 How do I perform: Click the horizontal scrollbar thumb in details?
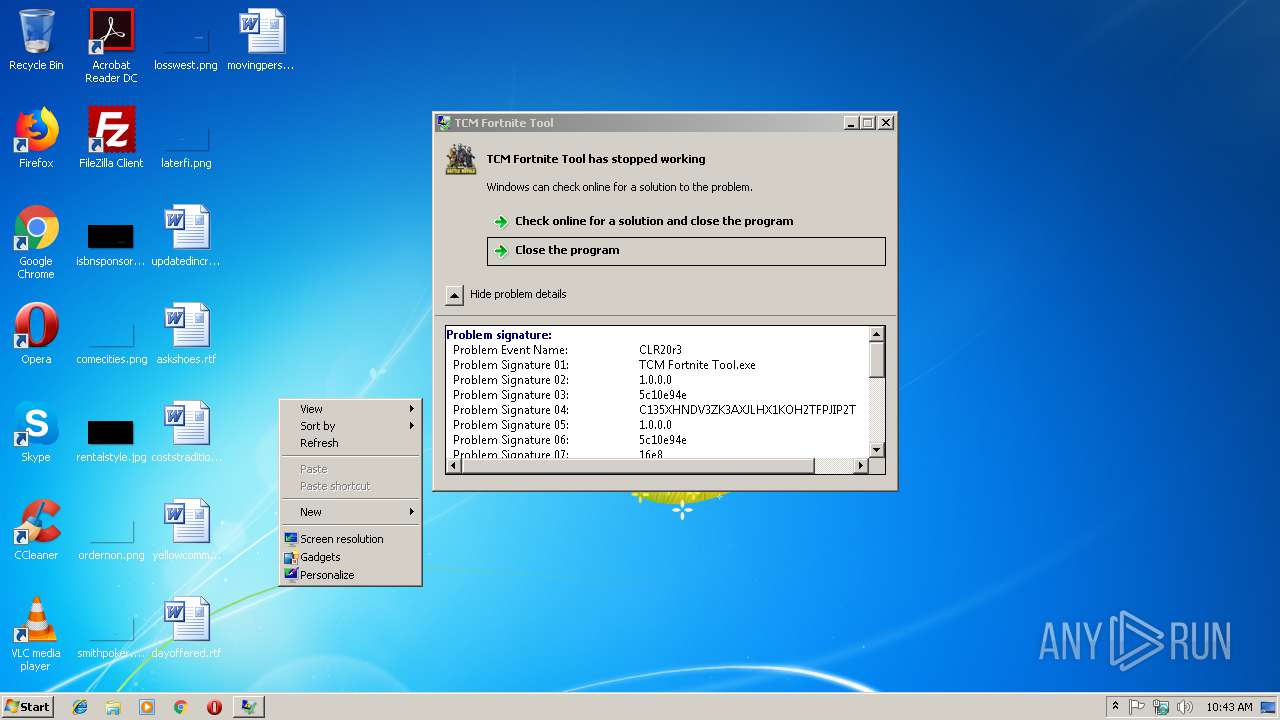point(637,466)
